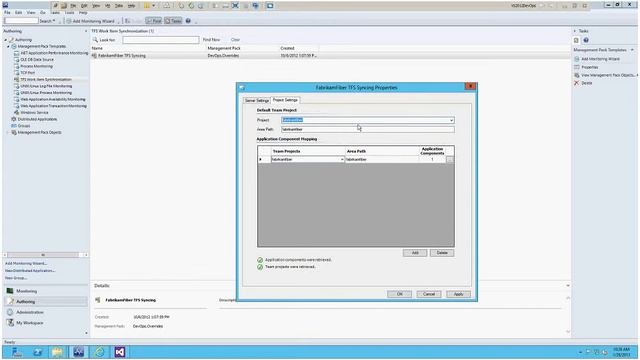The height and width of the screenshot is (360, 640).
Task: Select Web Application Transaction Monitoring template
Action: 53,106
